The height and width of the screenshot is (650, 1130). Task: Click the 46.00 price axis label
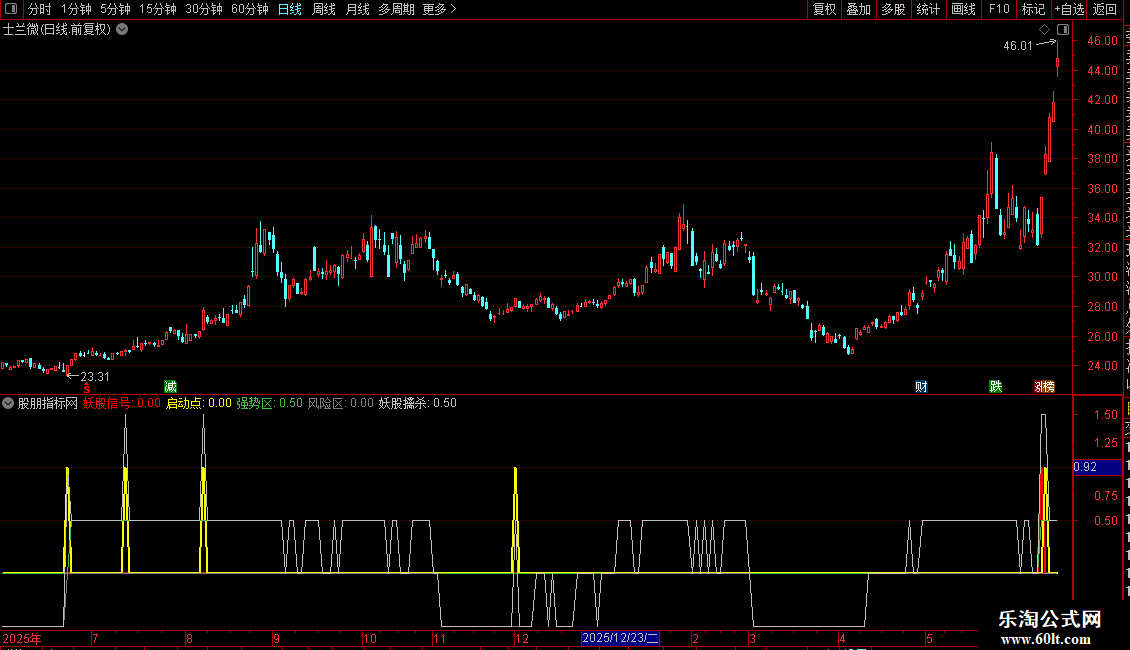1103,41
